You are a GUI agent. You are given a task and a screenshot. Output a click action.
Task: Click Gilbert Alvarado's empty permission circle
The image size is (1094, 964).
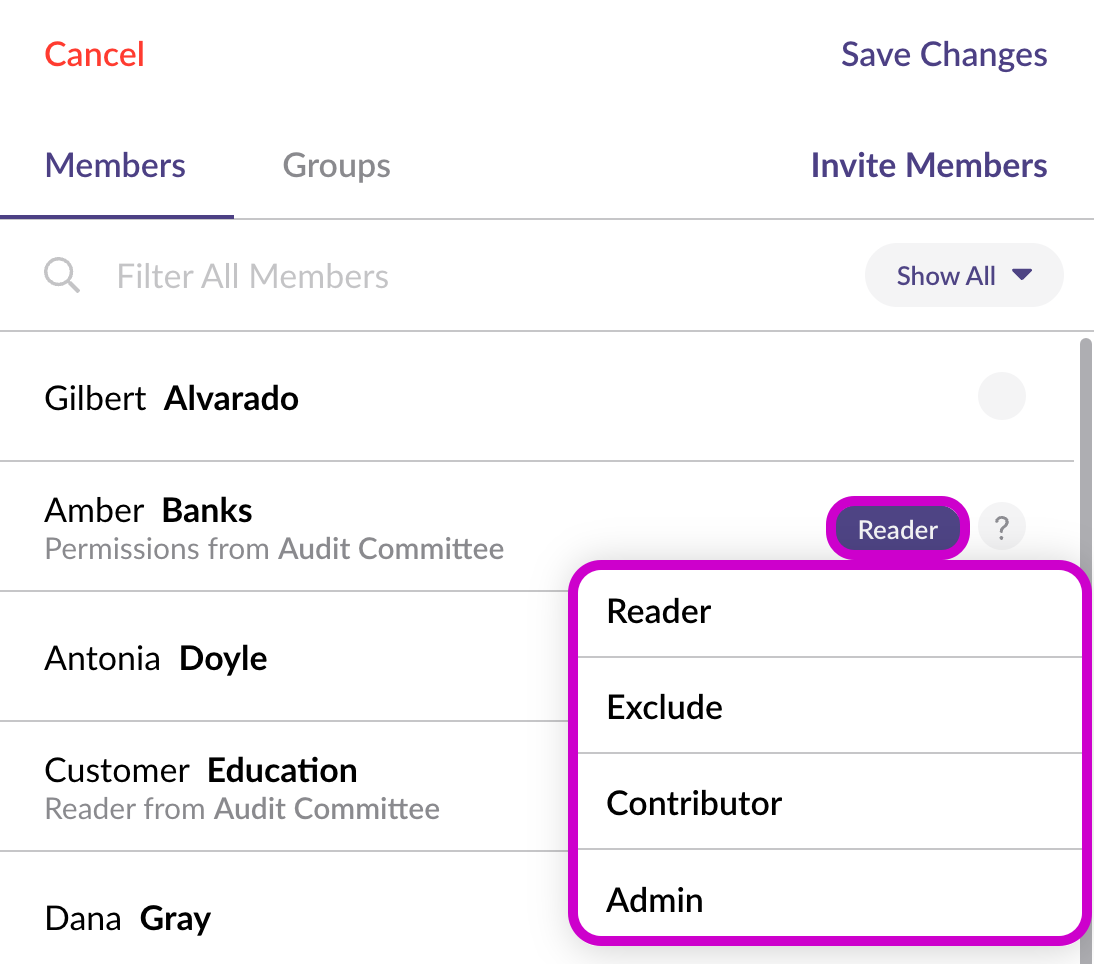point(1001,396)
